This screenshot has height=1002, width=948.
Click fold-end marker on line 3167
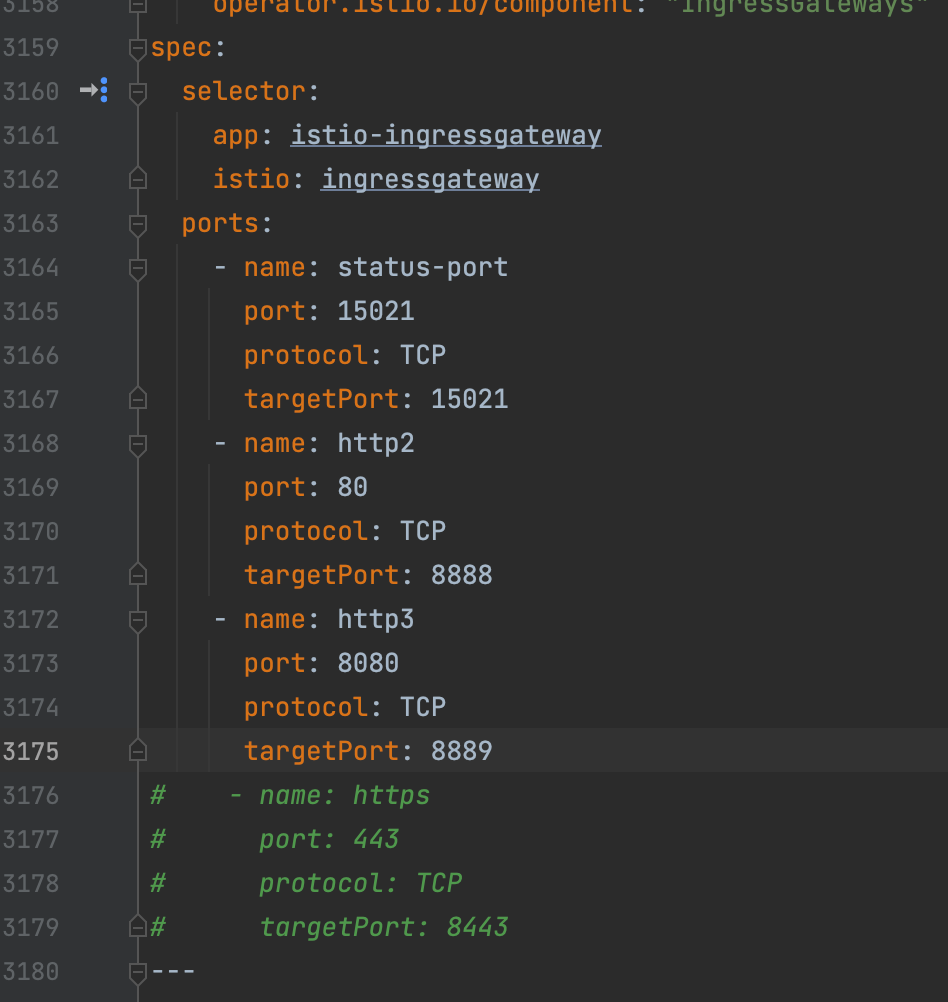click(x=138, y=399)
